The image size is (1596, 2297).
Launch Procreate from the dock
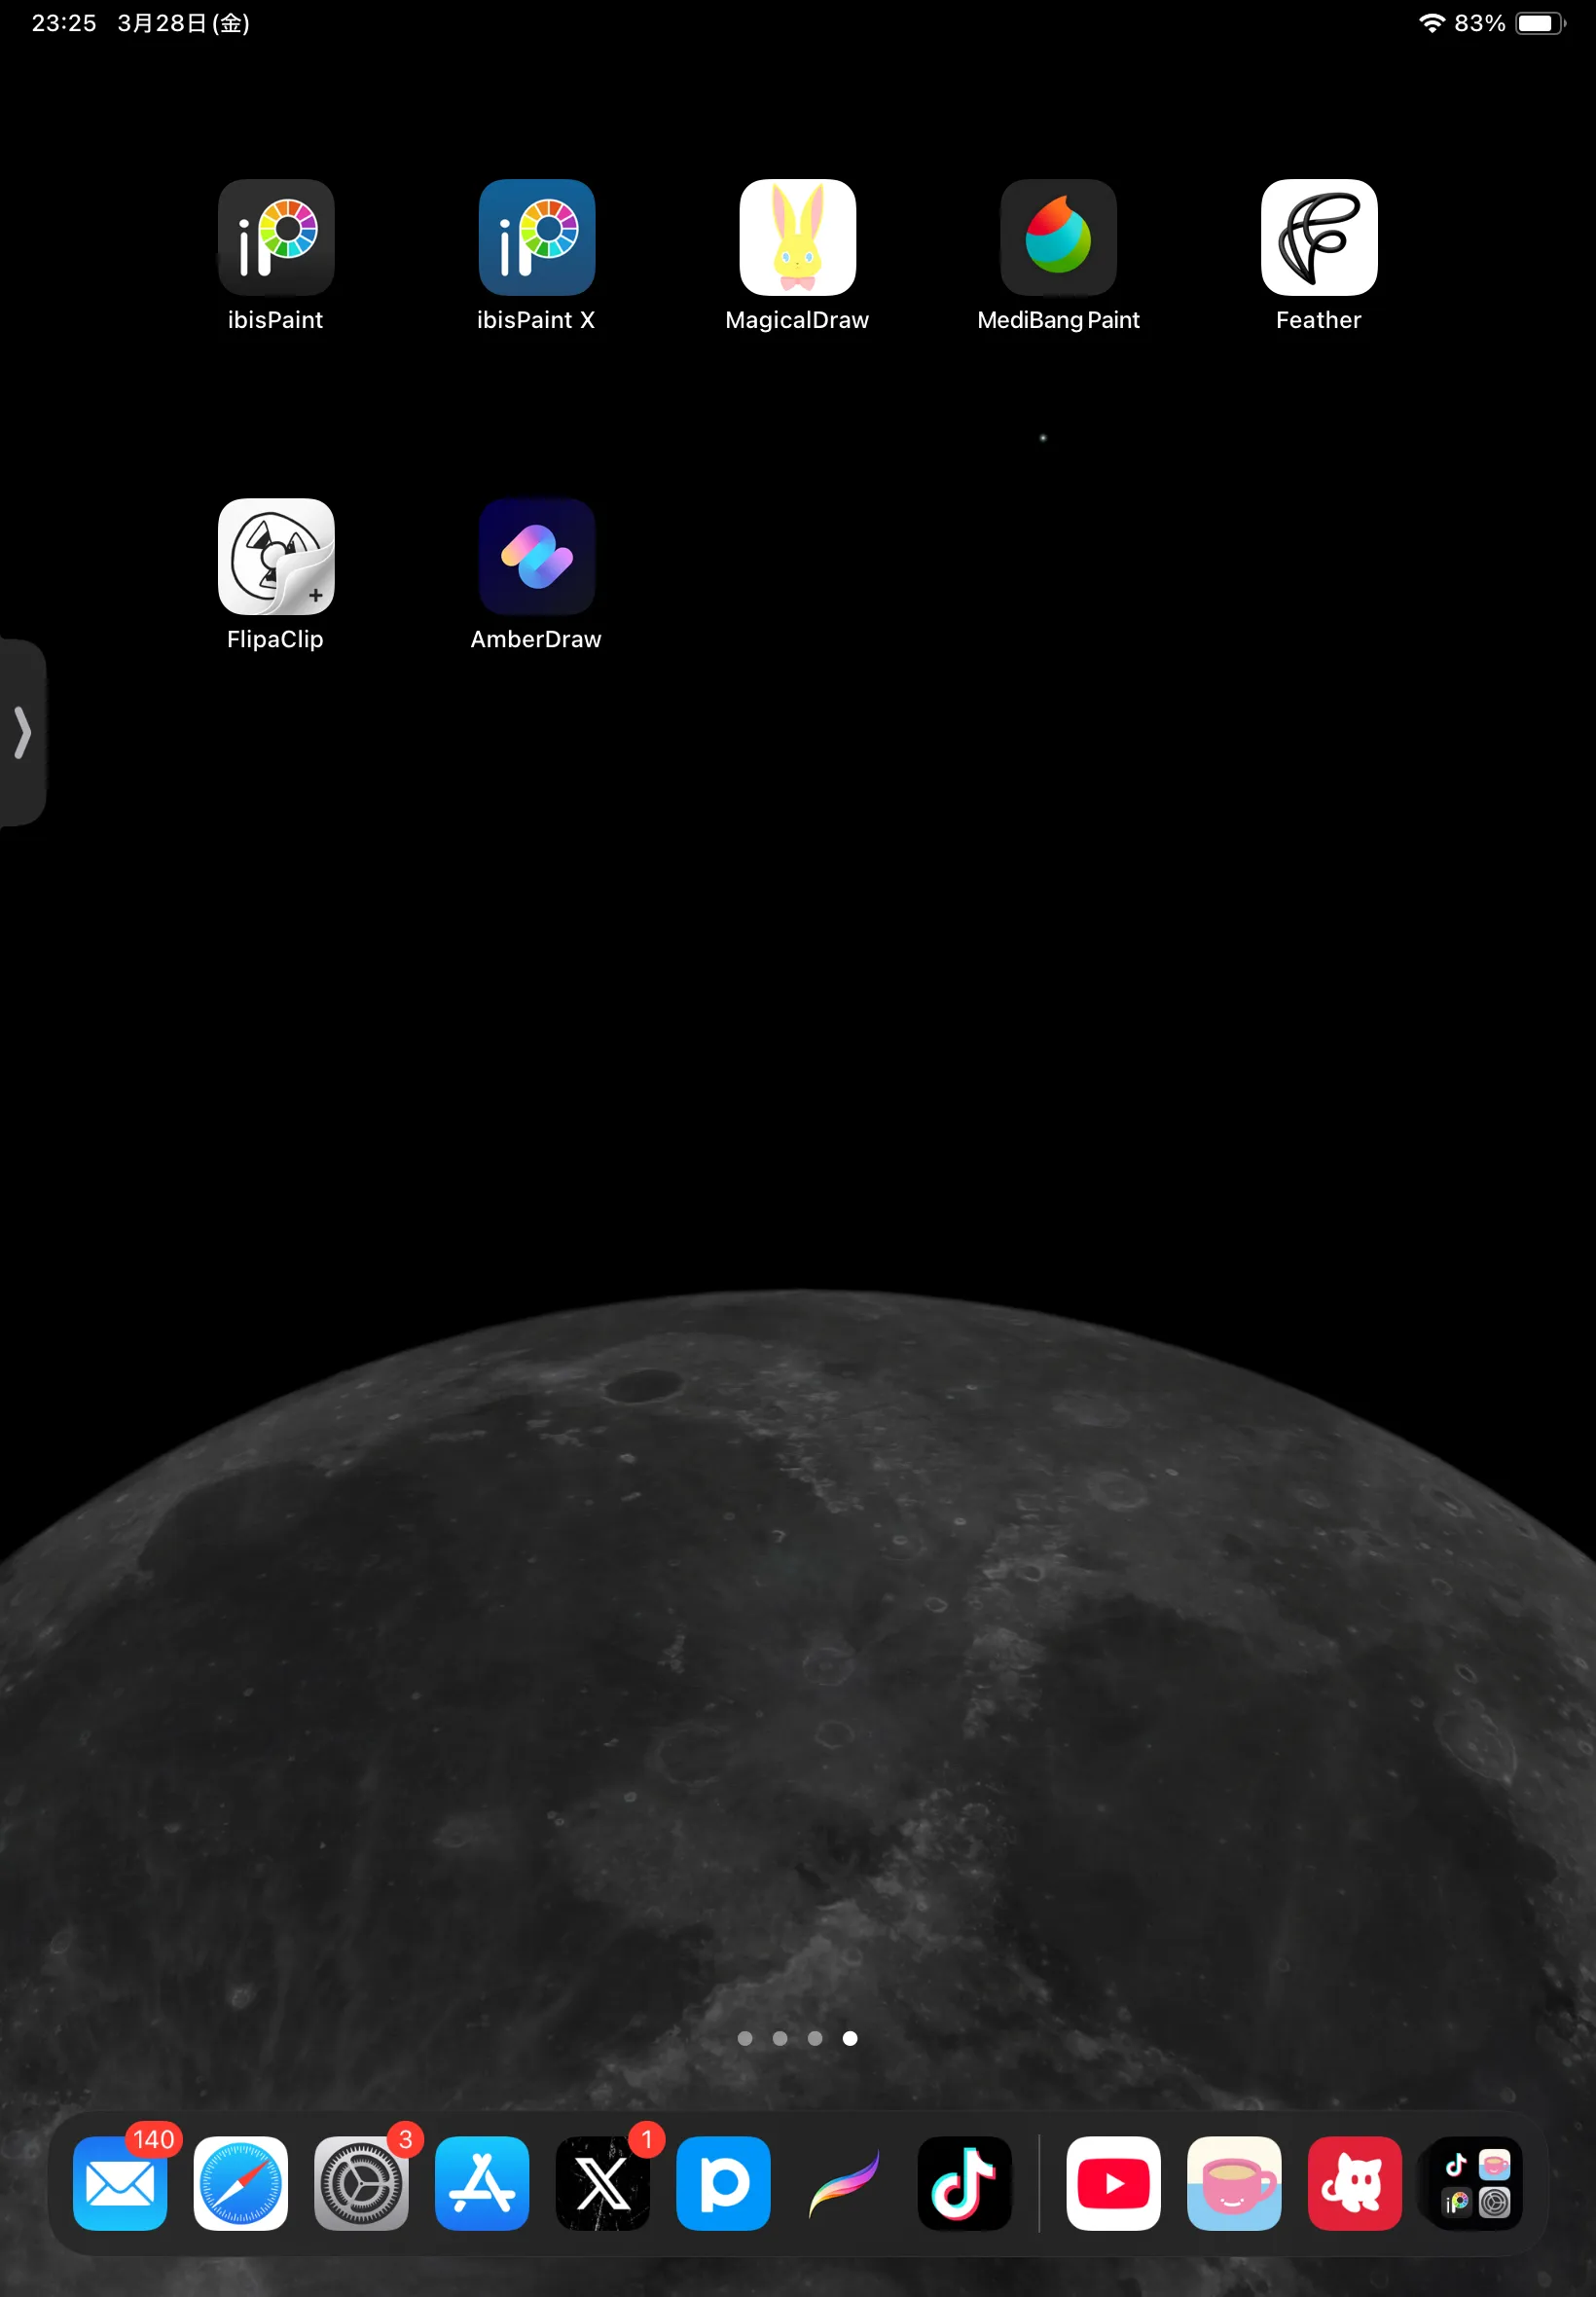844,2183
